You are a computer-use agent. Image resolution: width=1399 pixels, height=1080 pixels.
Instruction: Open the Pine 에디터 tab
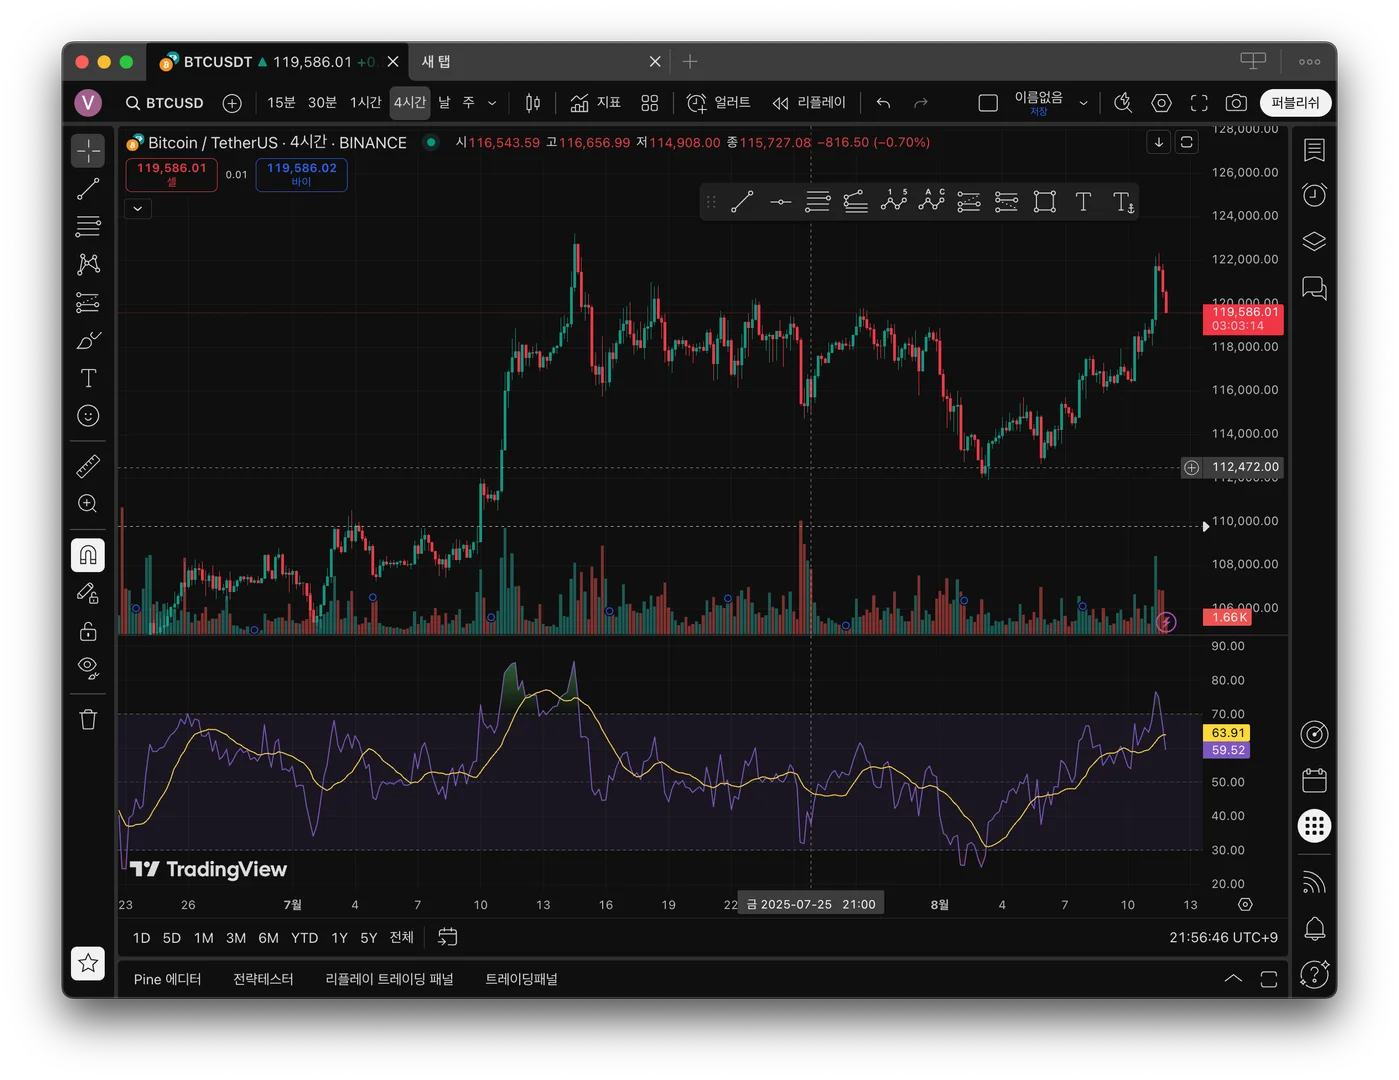click(x=168, y=979)
